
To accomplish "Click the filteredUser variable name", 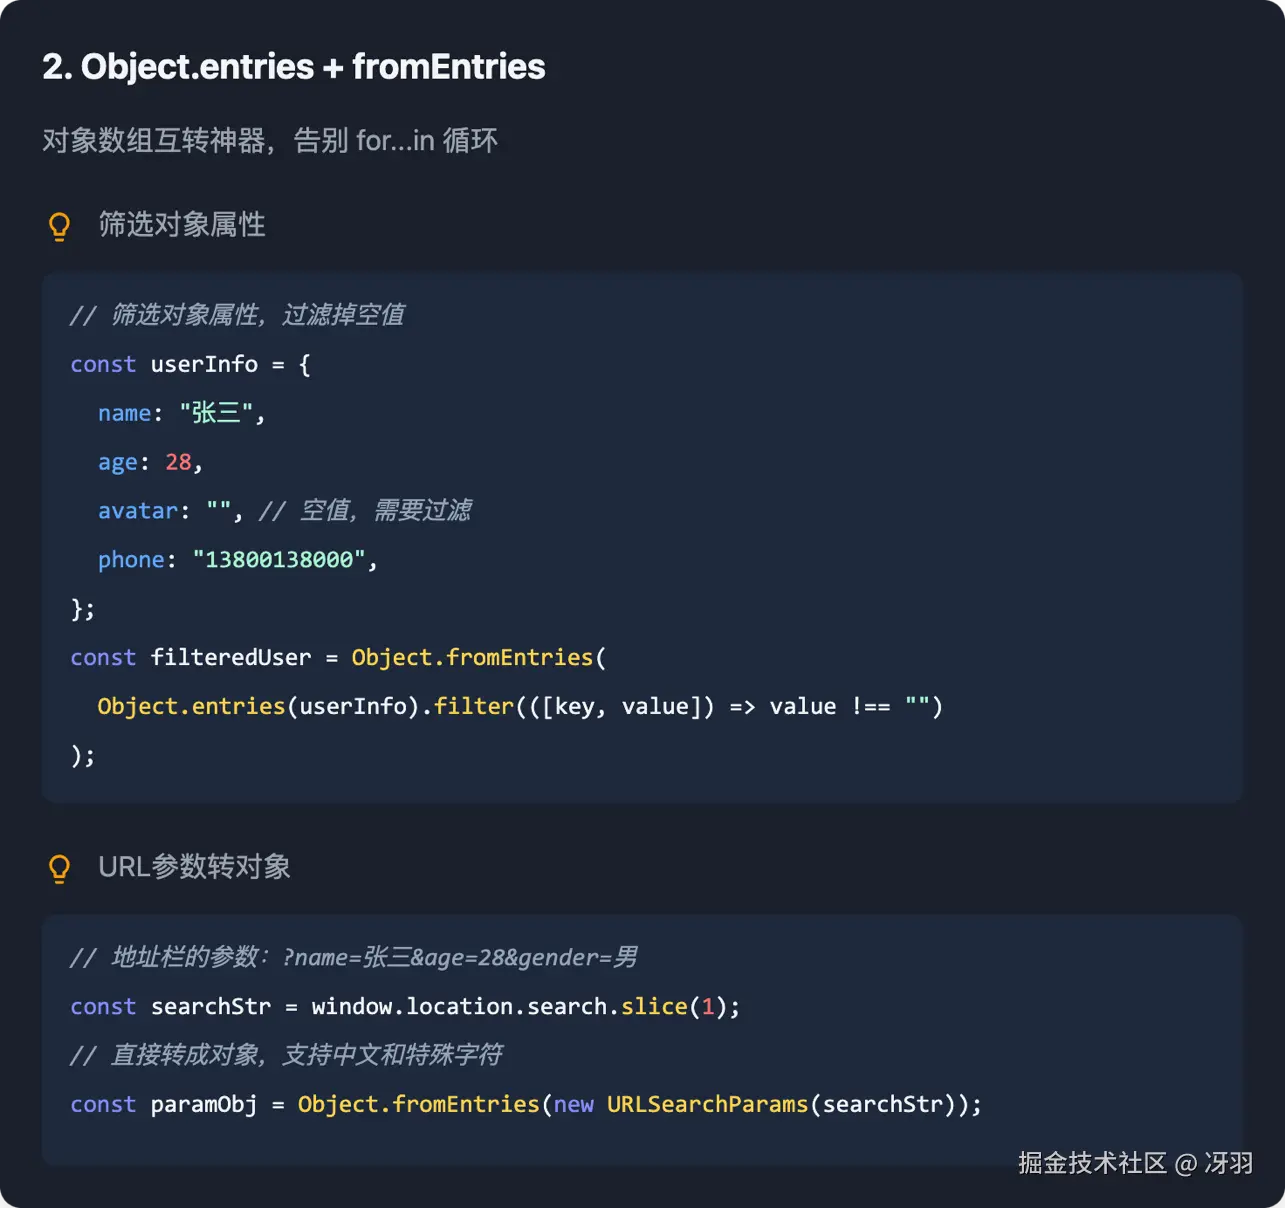I will (231, 658).
